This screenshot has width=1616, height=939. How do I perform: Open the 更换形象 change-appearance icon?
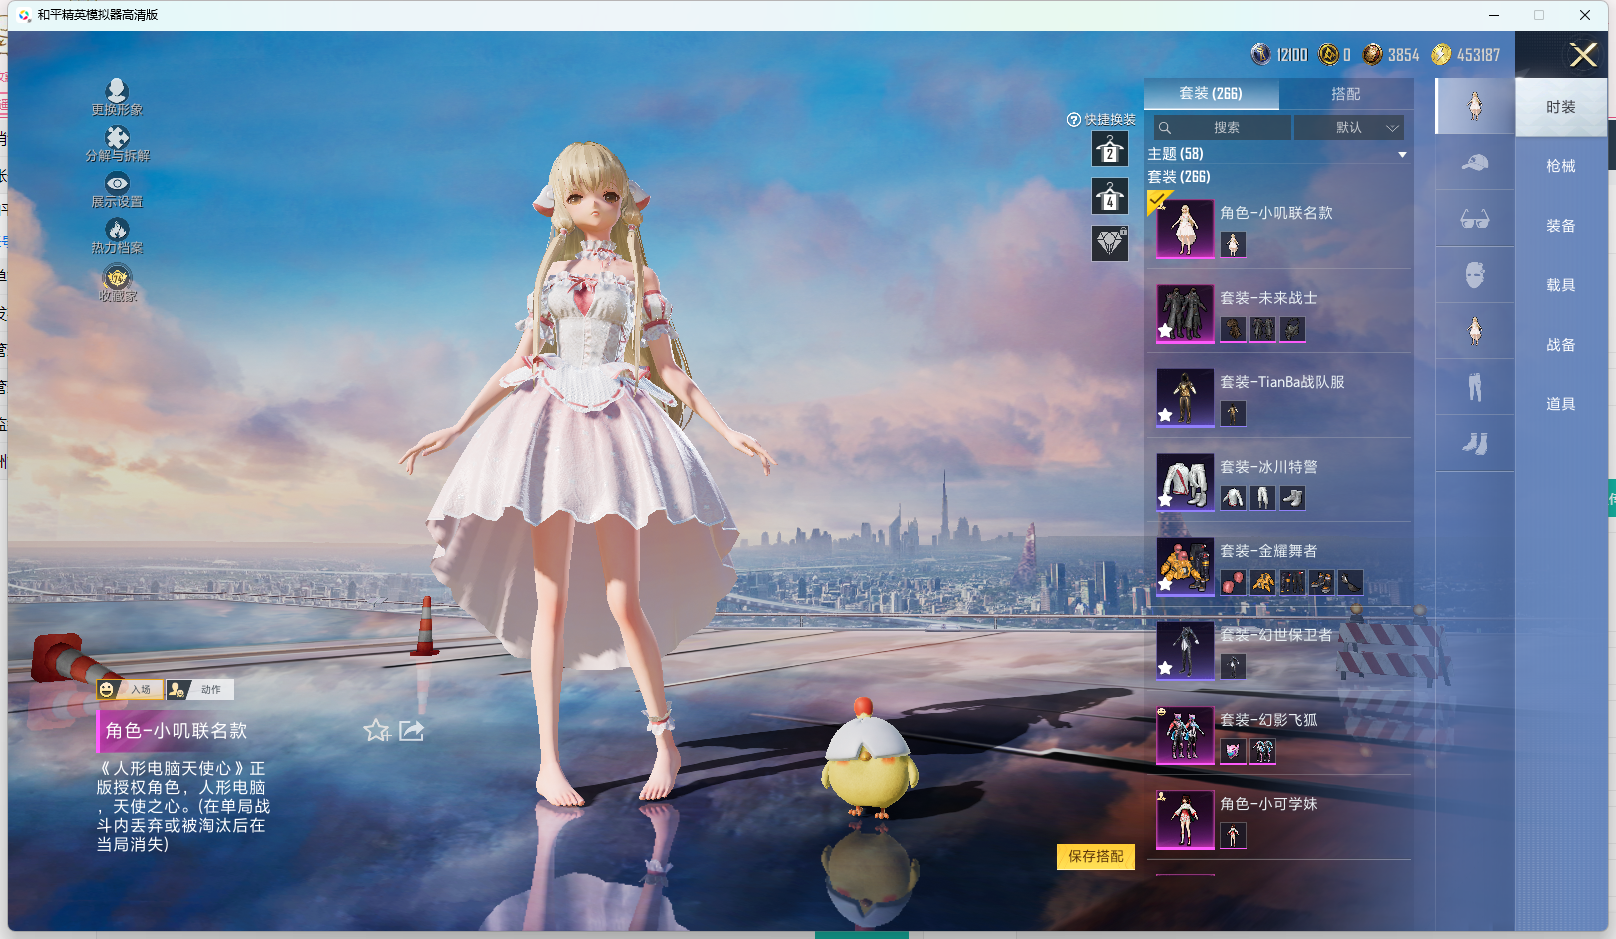[x=117, y=92]
